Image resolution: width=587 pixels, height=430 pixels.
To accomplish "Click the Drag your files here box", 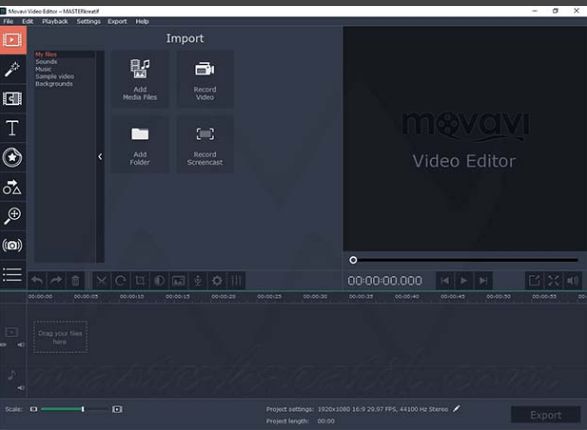I will 60,337.
